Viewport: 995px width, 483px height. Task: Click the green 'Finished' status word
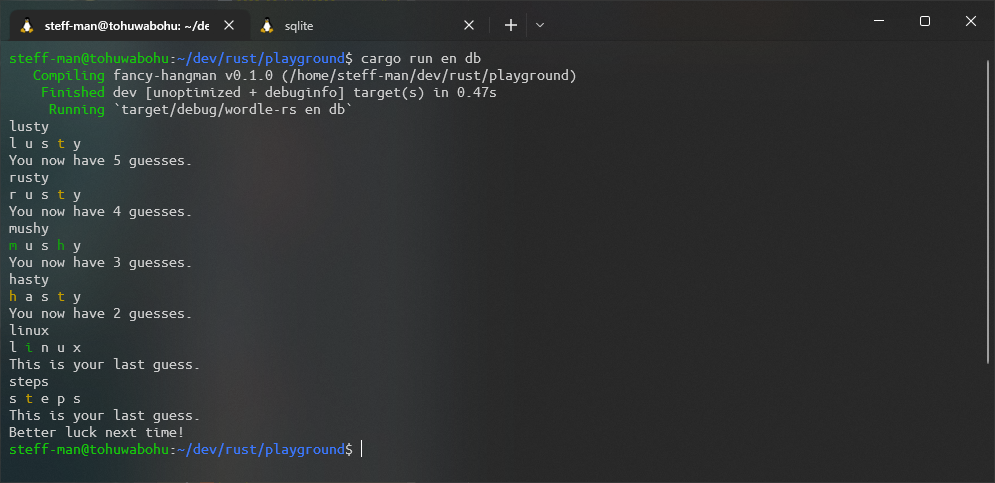[72, 93]
